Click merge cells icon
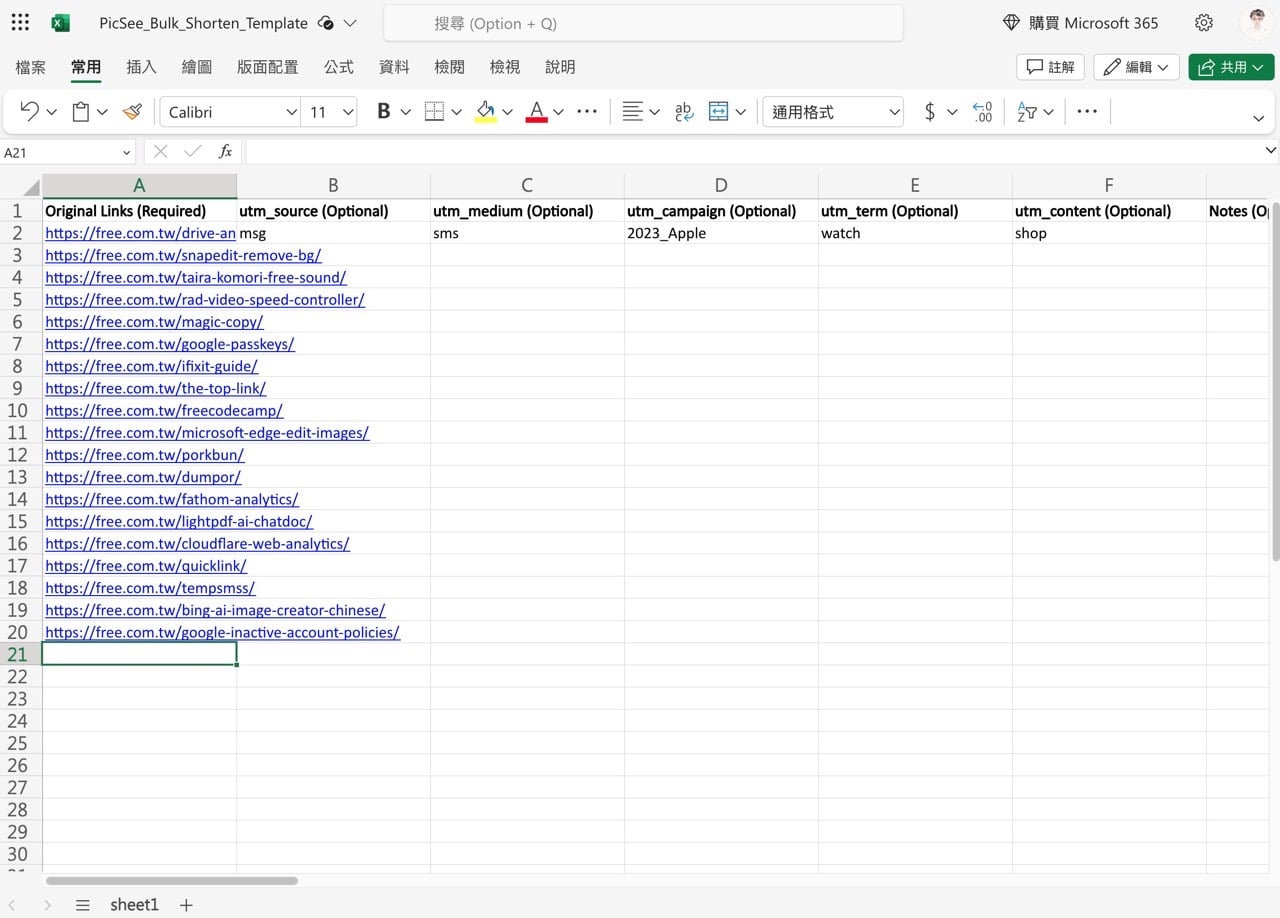 click(718, 112)
